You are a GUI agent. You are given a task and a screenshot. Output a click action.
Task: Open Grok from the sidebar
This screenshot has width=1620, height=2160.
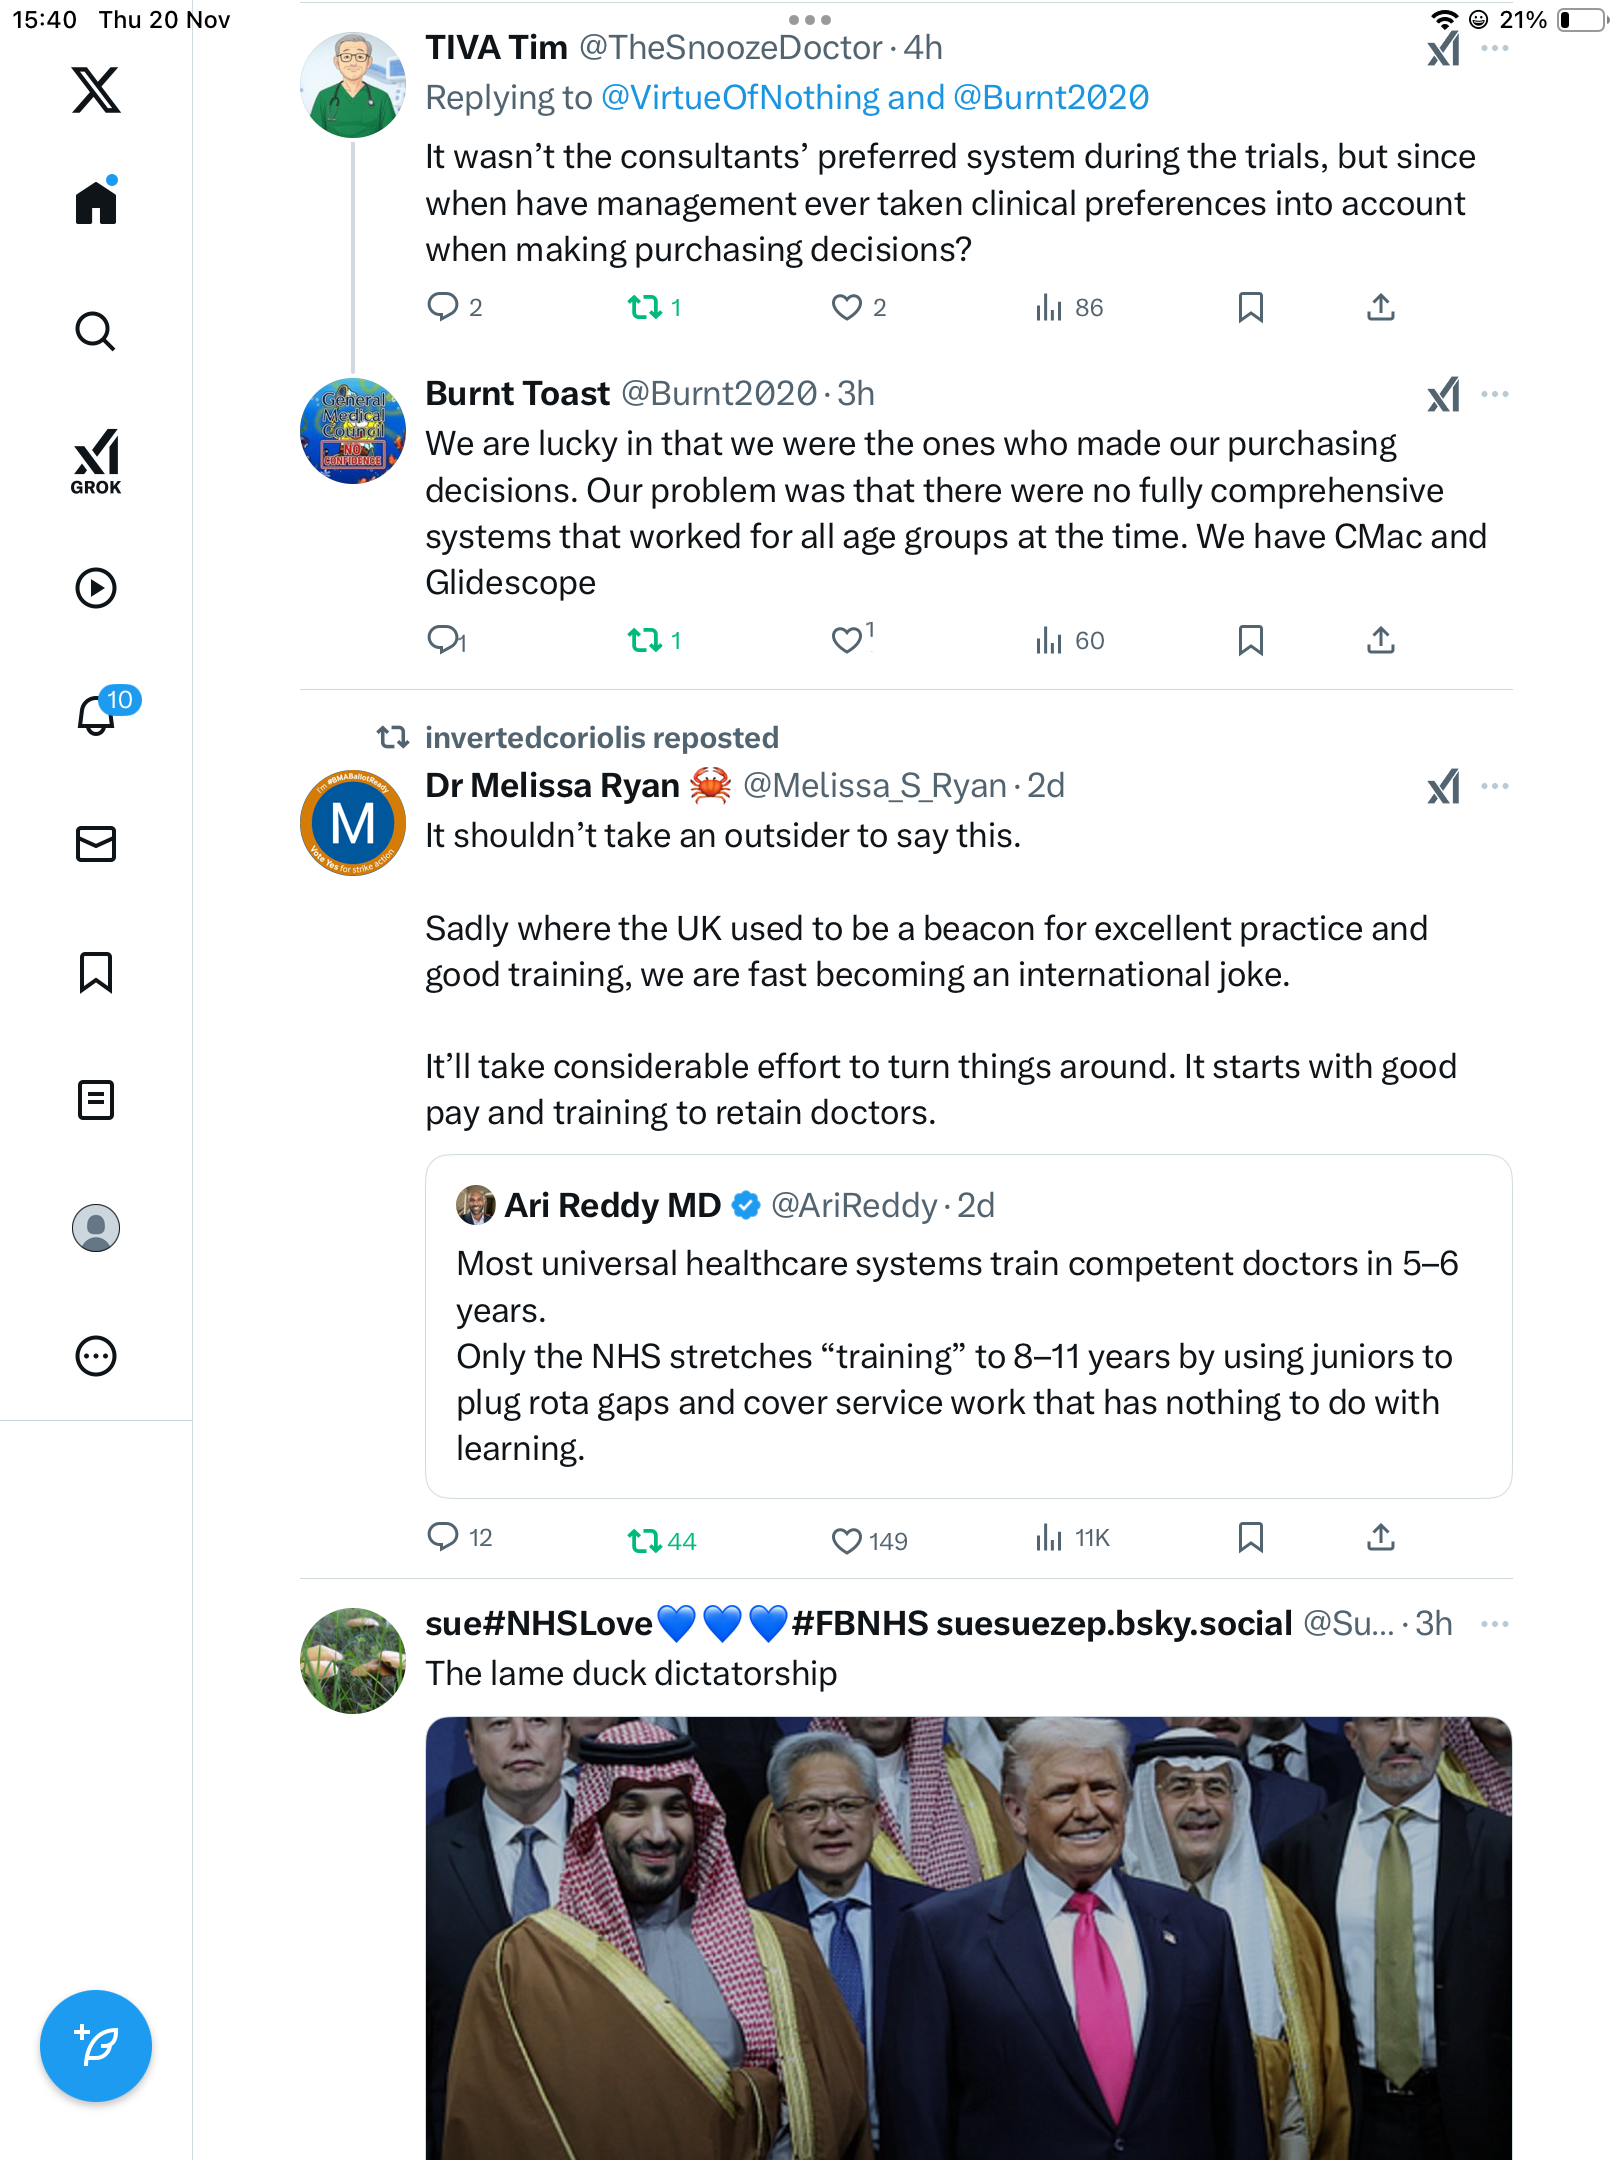click(x=96, y=461)
